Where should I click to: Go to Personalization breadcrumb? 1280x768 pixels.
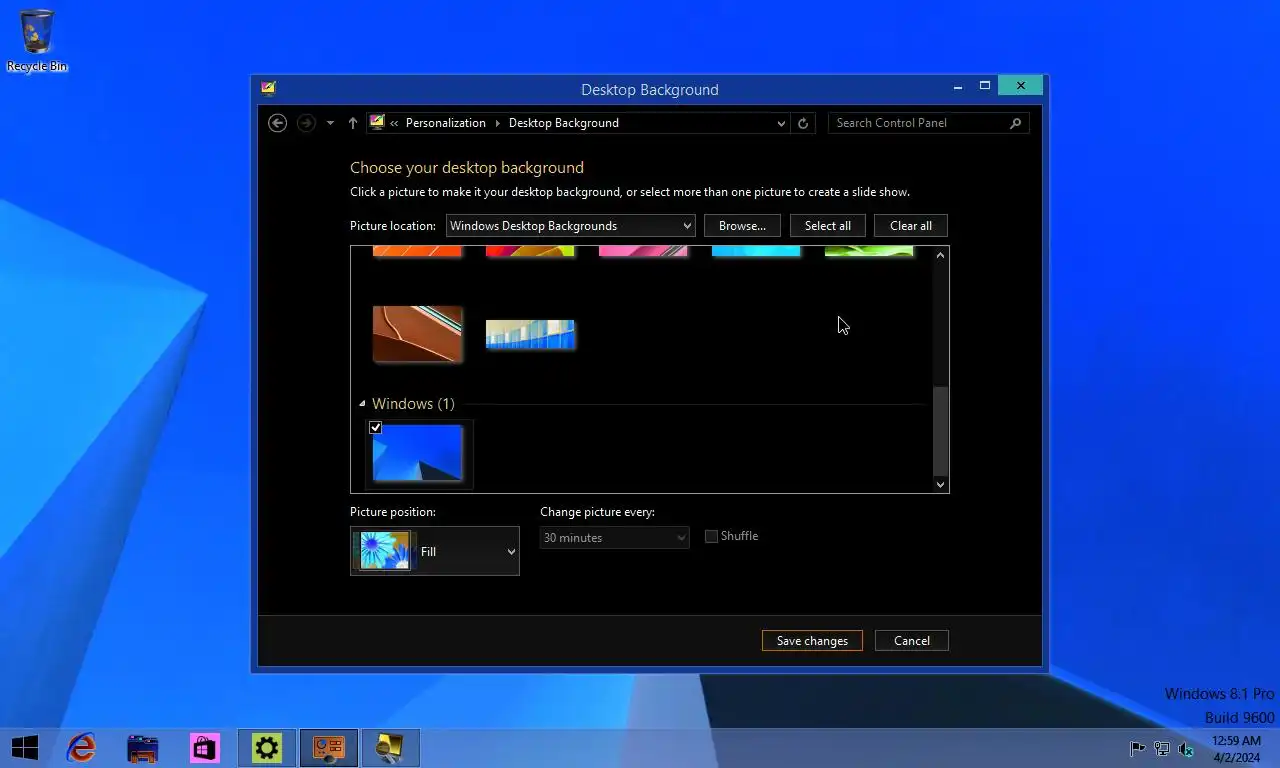tap(446, 123)
